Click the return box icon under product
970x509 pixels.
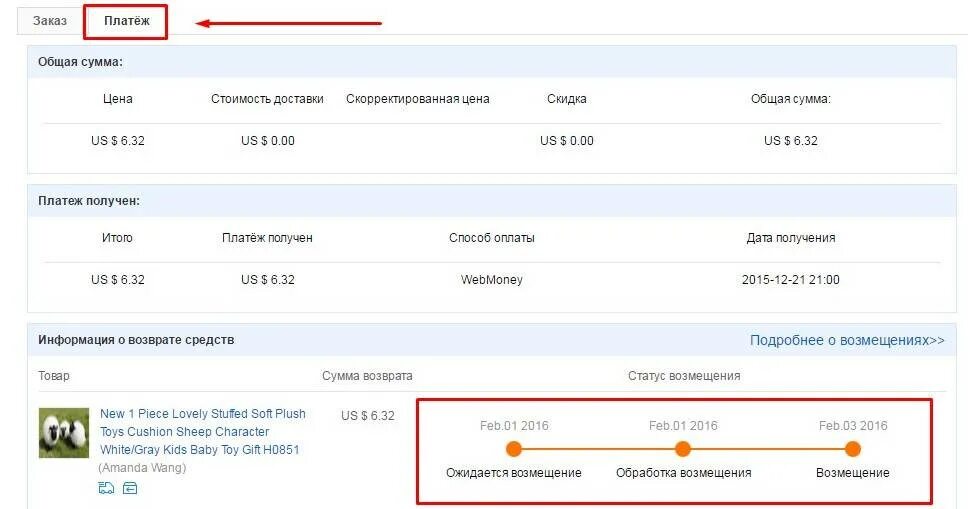pyautogui.click(x=130, y=488)
